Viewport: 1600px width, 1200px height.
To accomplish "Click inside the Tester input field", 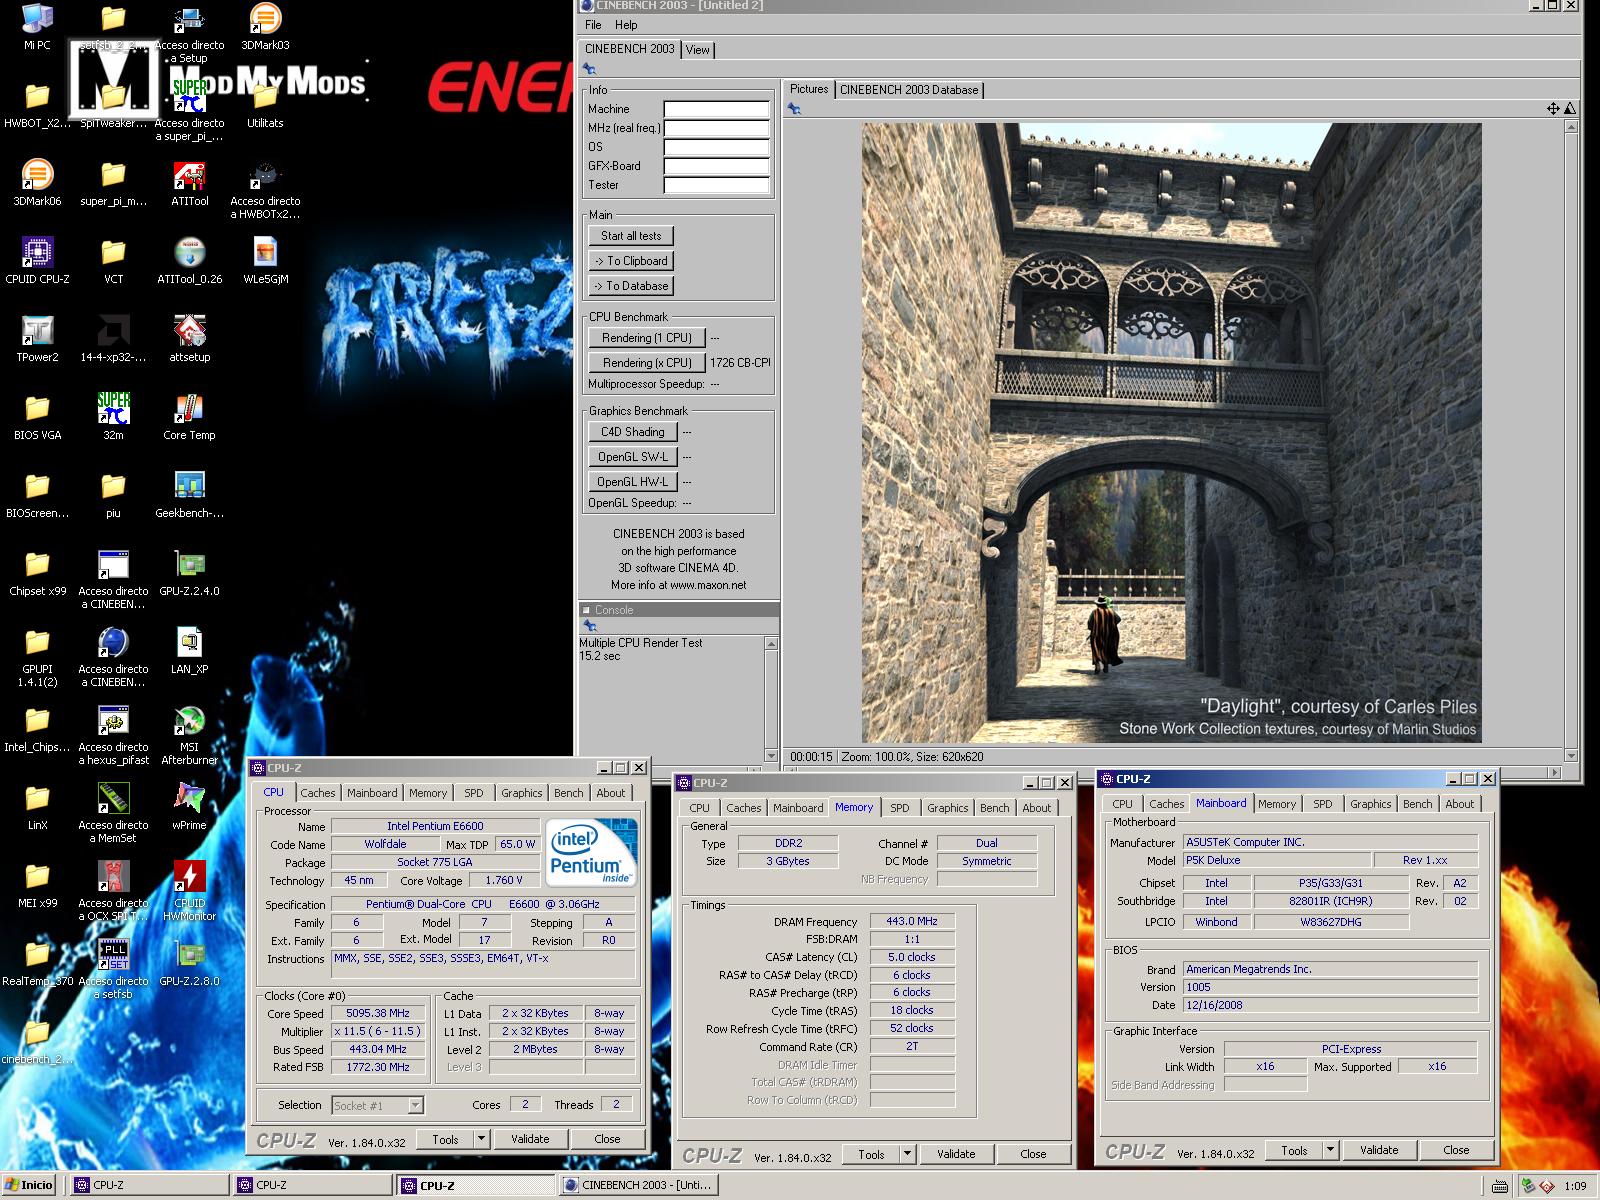I will pos(717,185).
